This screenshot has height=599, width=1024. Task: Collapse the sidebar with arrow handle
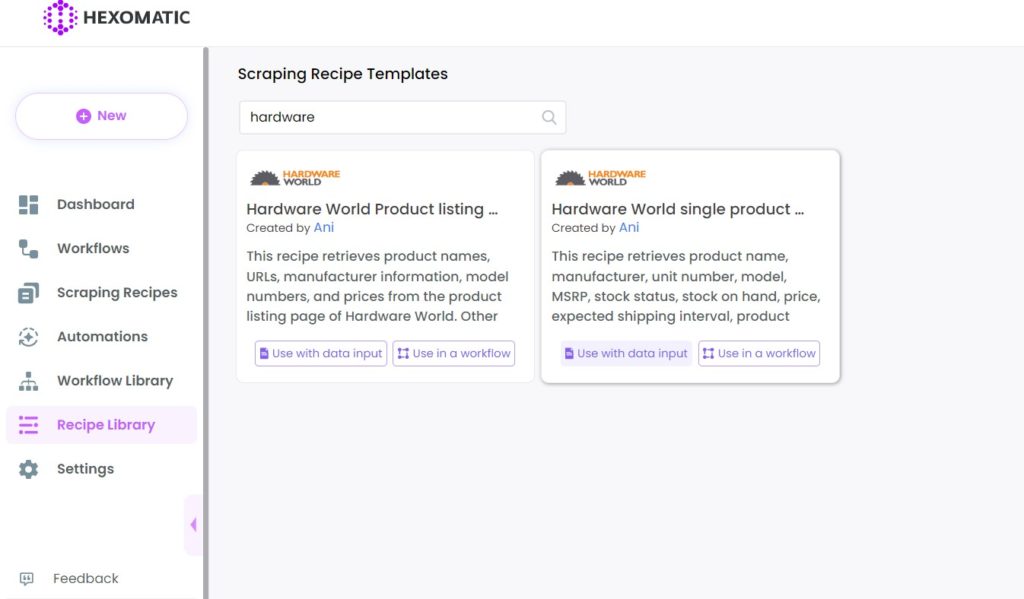193,525
